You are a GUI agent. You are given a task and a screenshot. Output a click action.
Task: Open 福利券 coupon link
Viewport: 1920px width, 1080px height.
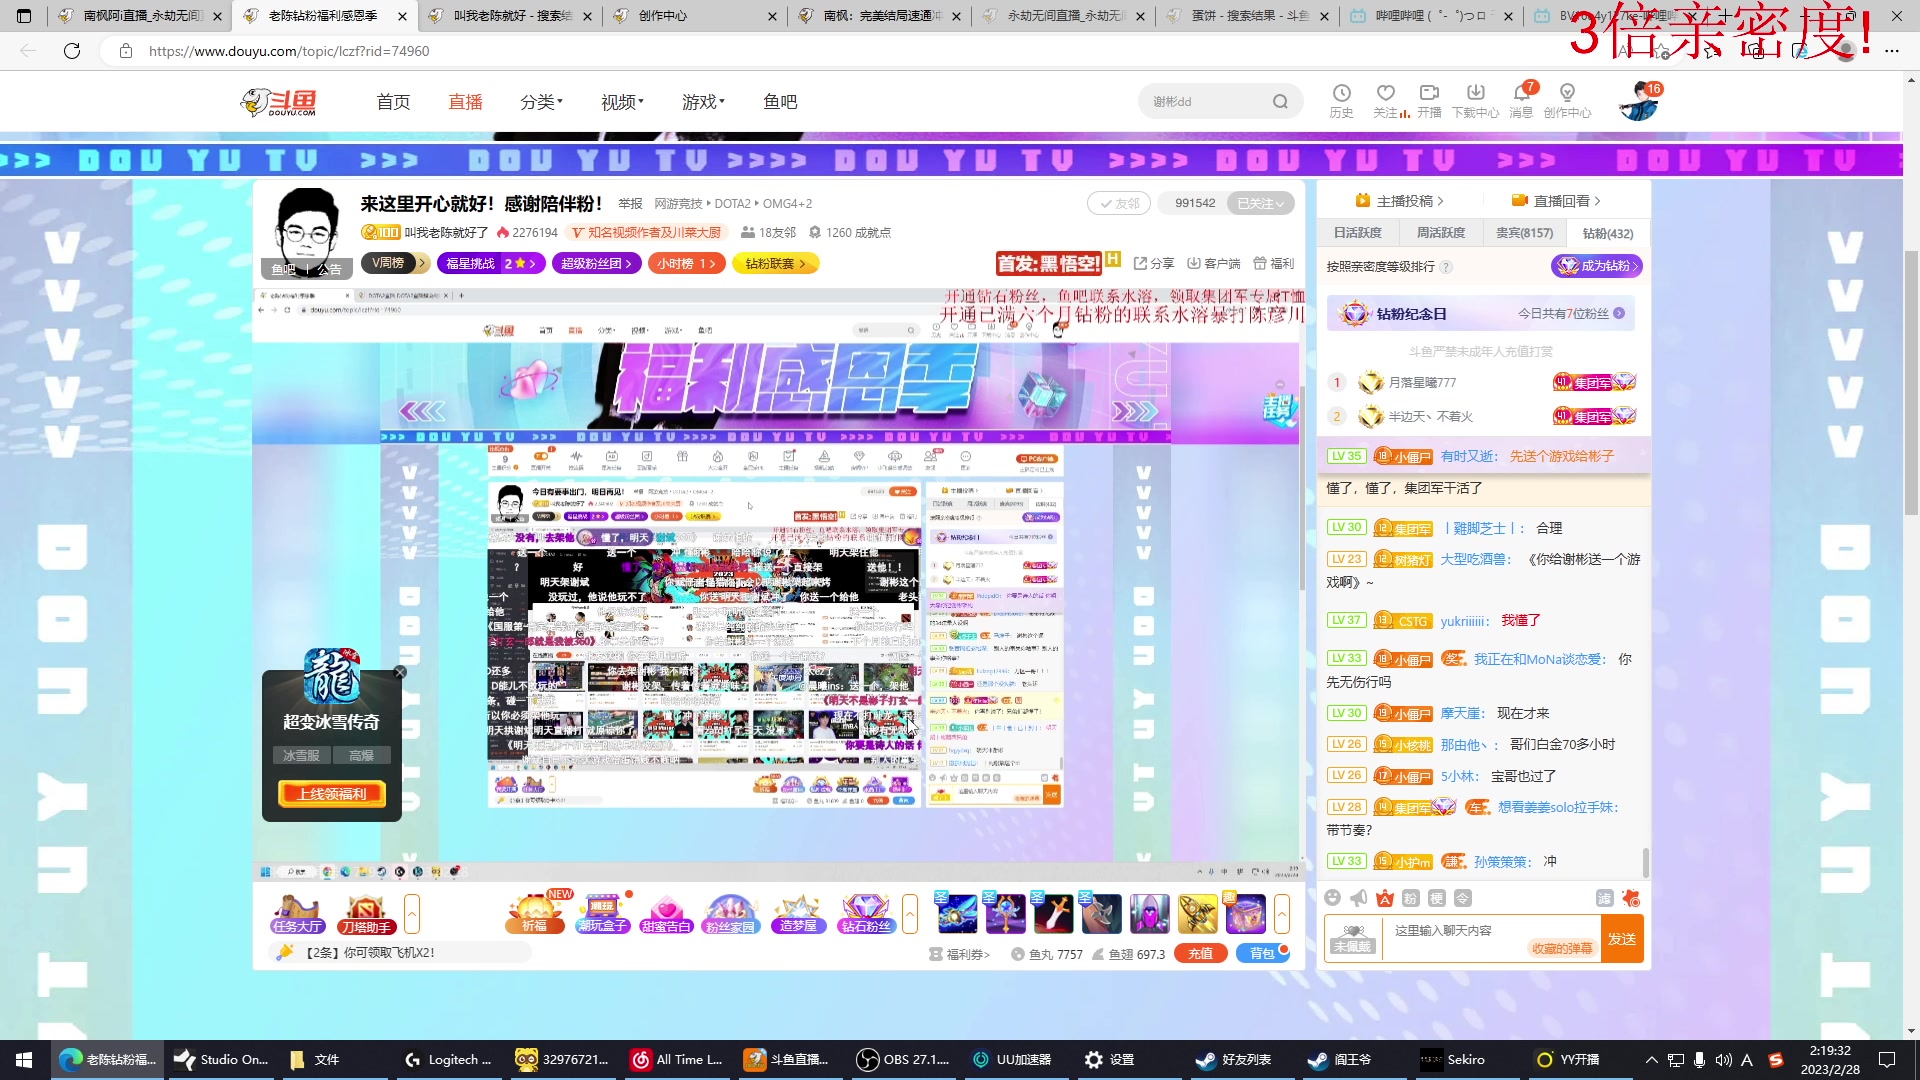(959, 954)
